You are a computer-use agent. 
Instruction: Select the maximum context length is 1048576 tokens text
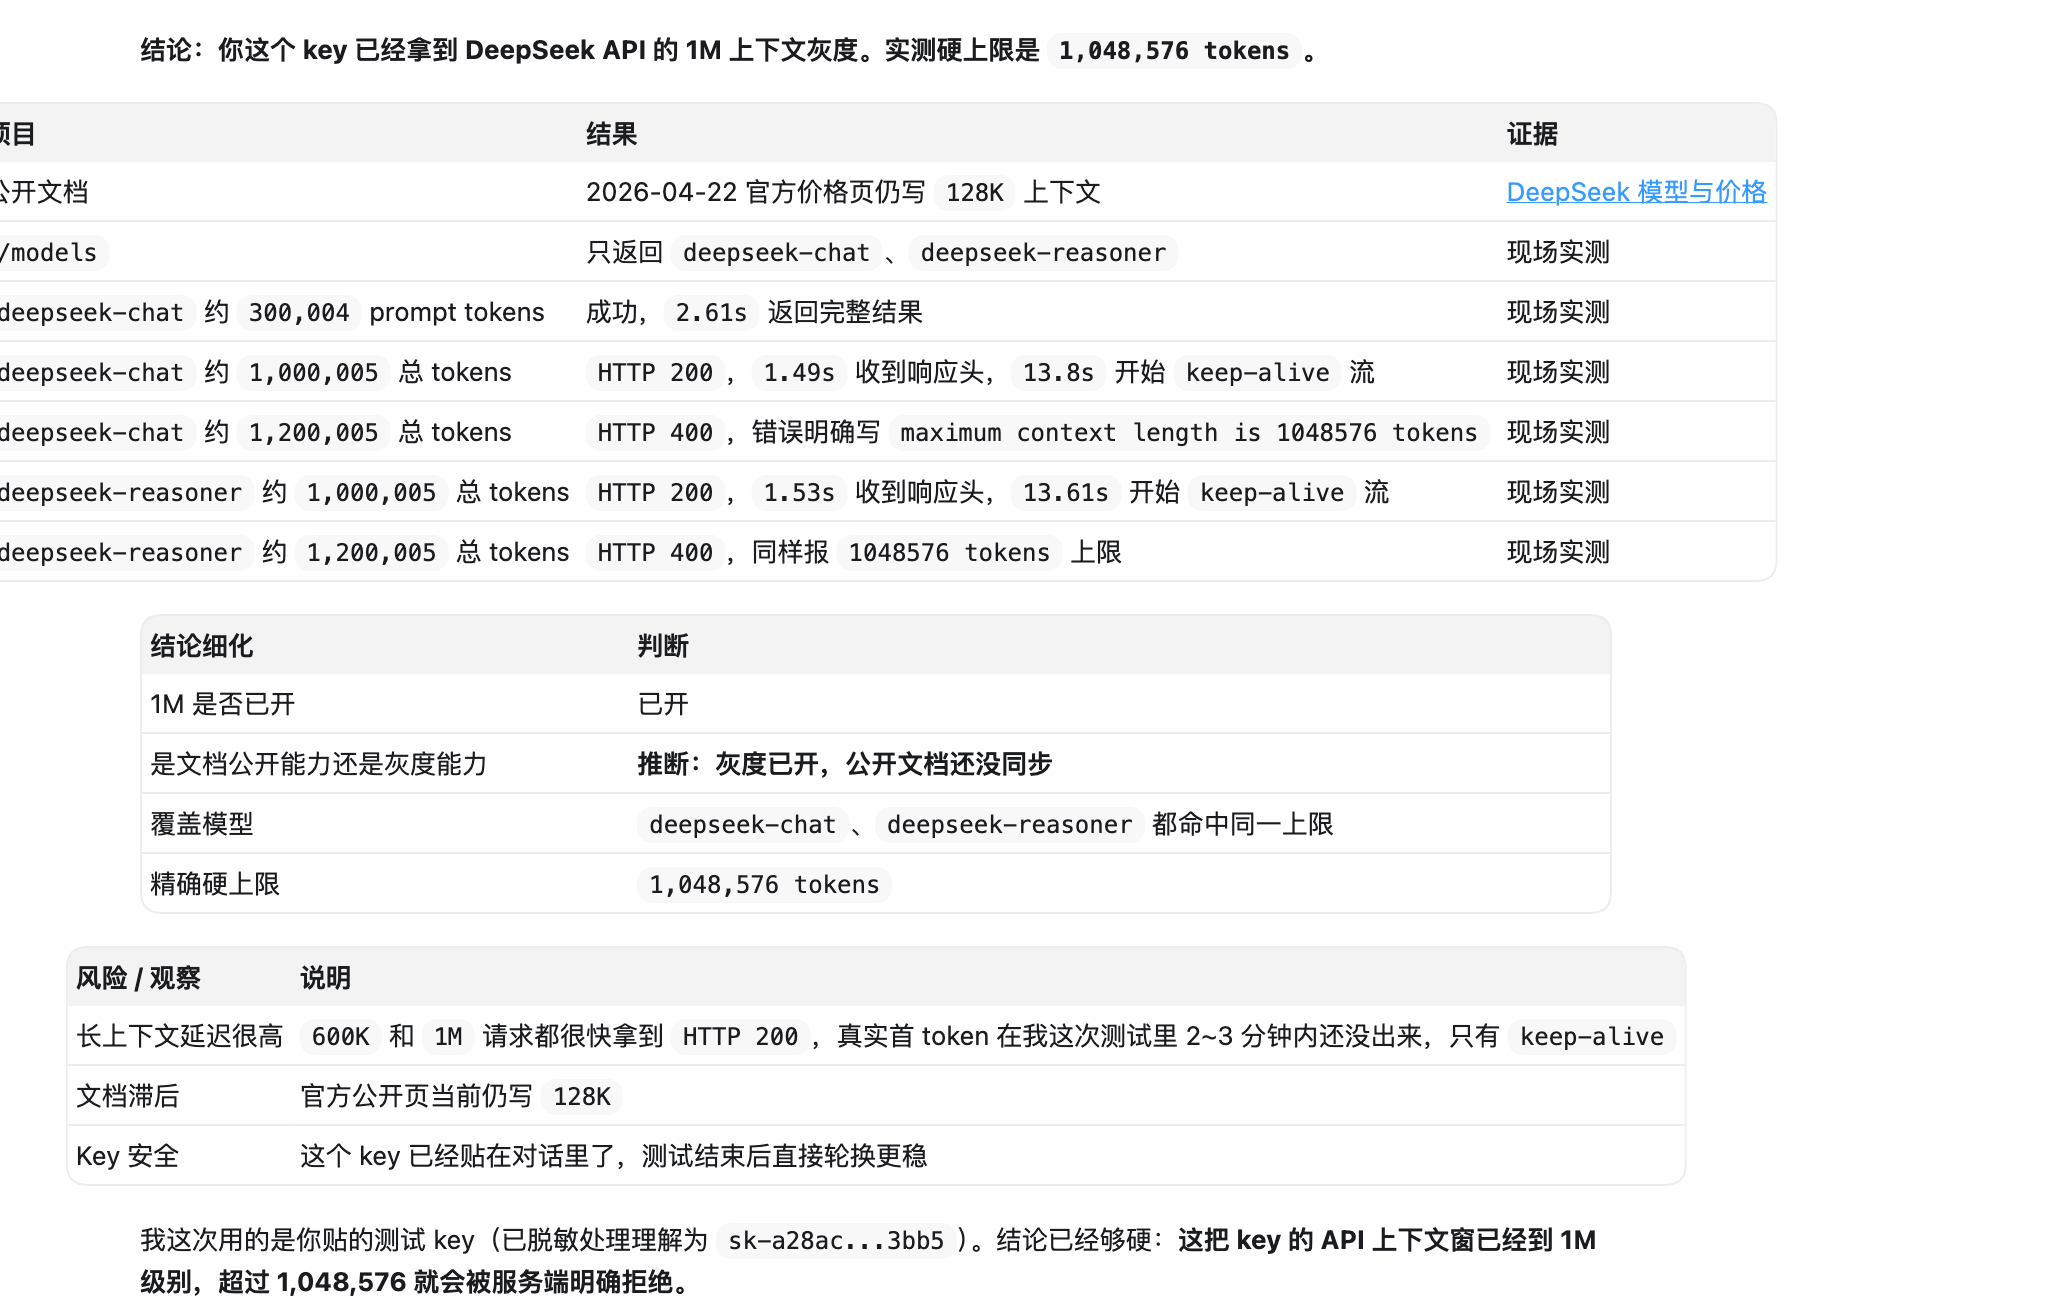click(x=1189, y=432)
